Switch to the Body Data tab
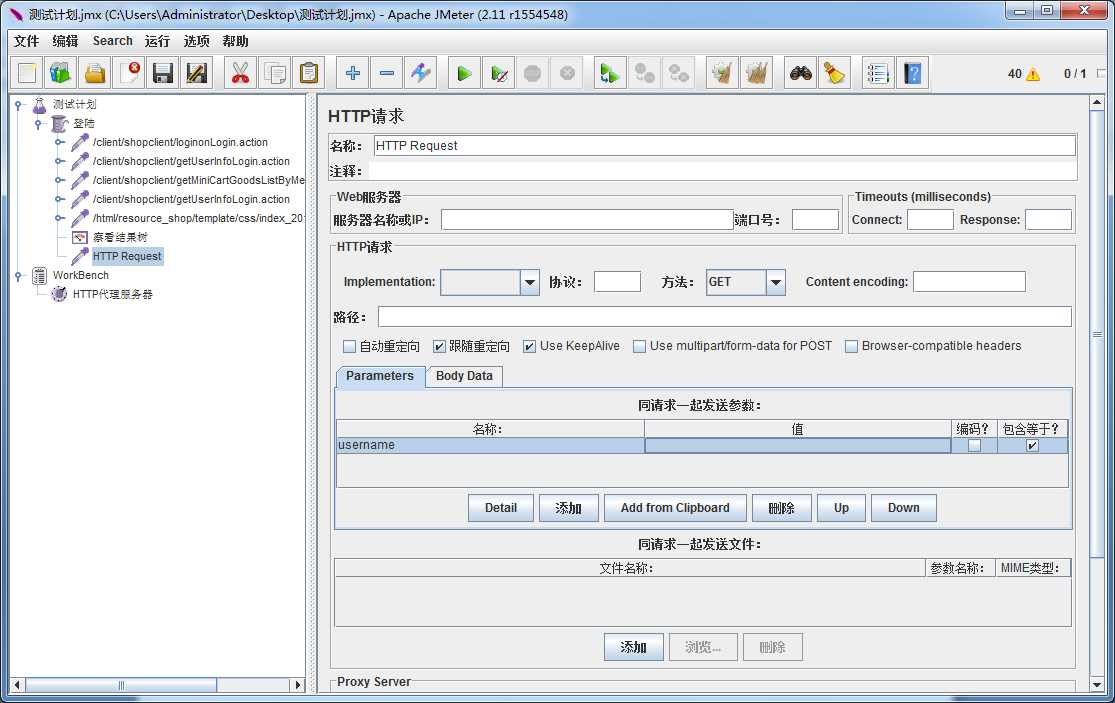The image size is (1115, 703). point(464,376)
